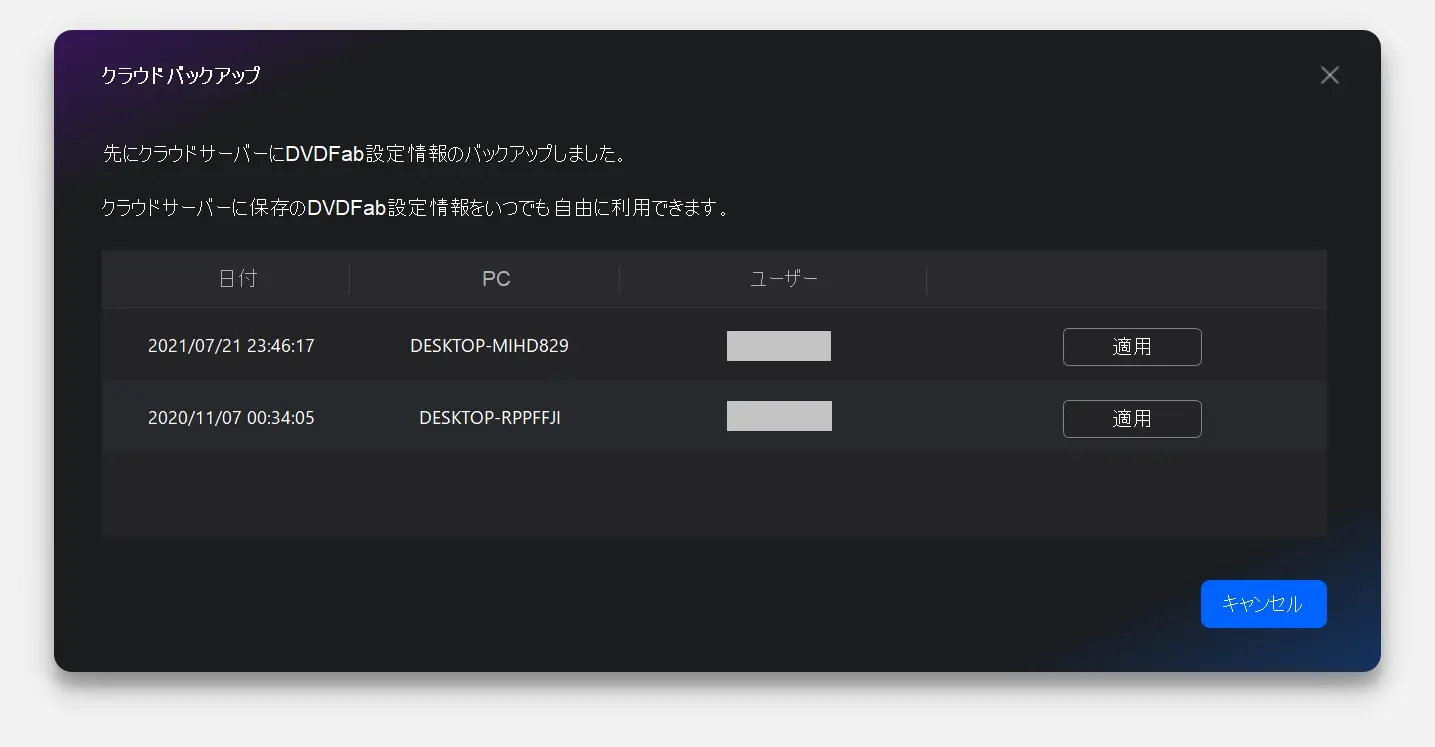Click the クラウドバックアップ dialog title
The image size is (1435, 747).
(x=181, y=75)
